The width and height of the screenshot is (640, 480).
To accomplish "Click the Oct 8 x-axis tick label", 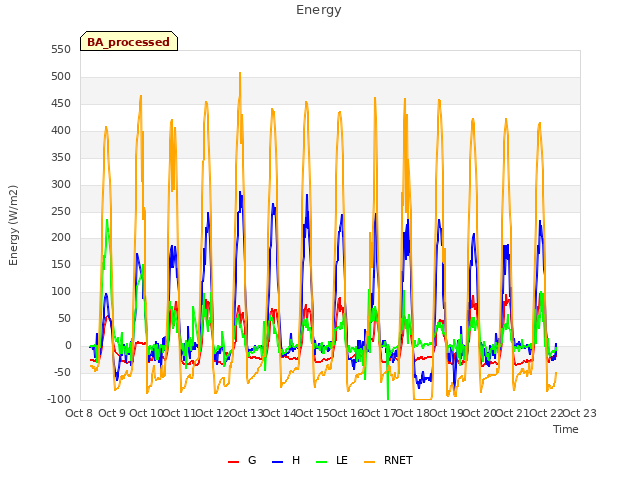I will [79, 413].
